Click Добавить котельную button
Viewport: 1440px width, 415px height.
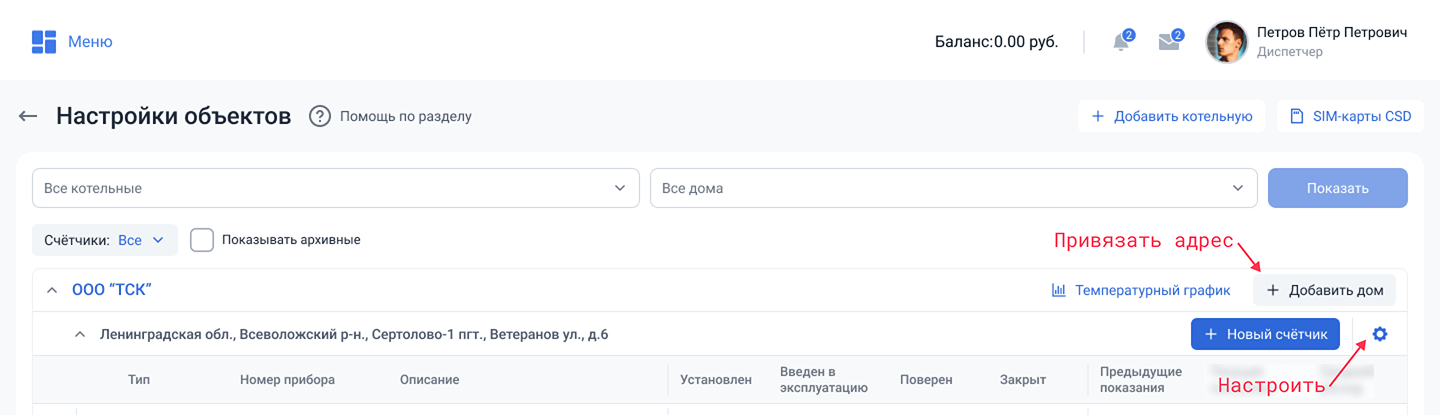(1171, 116)
